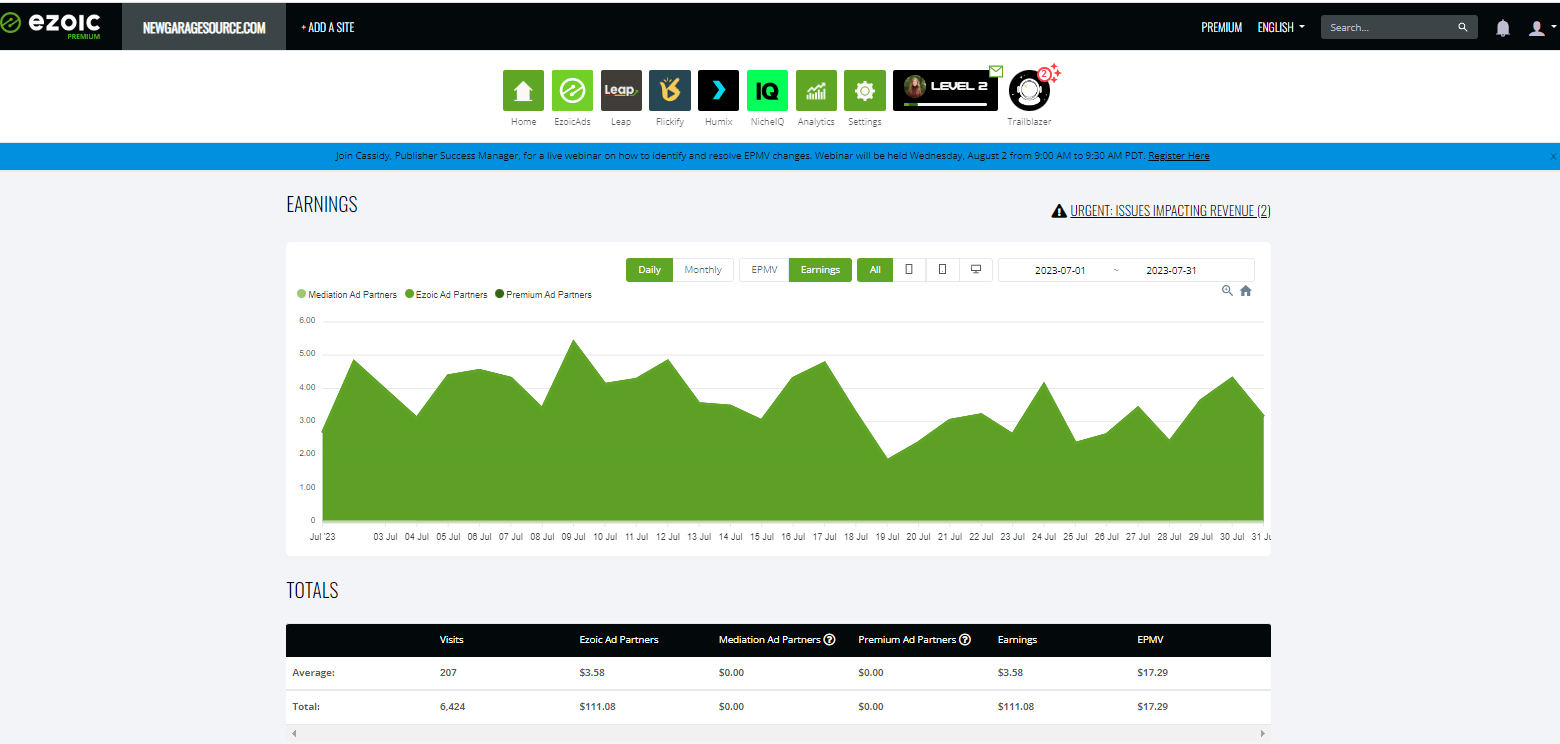Click the Premium link in header

[1221, 28]
